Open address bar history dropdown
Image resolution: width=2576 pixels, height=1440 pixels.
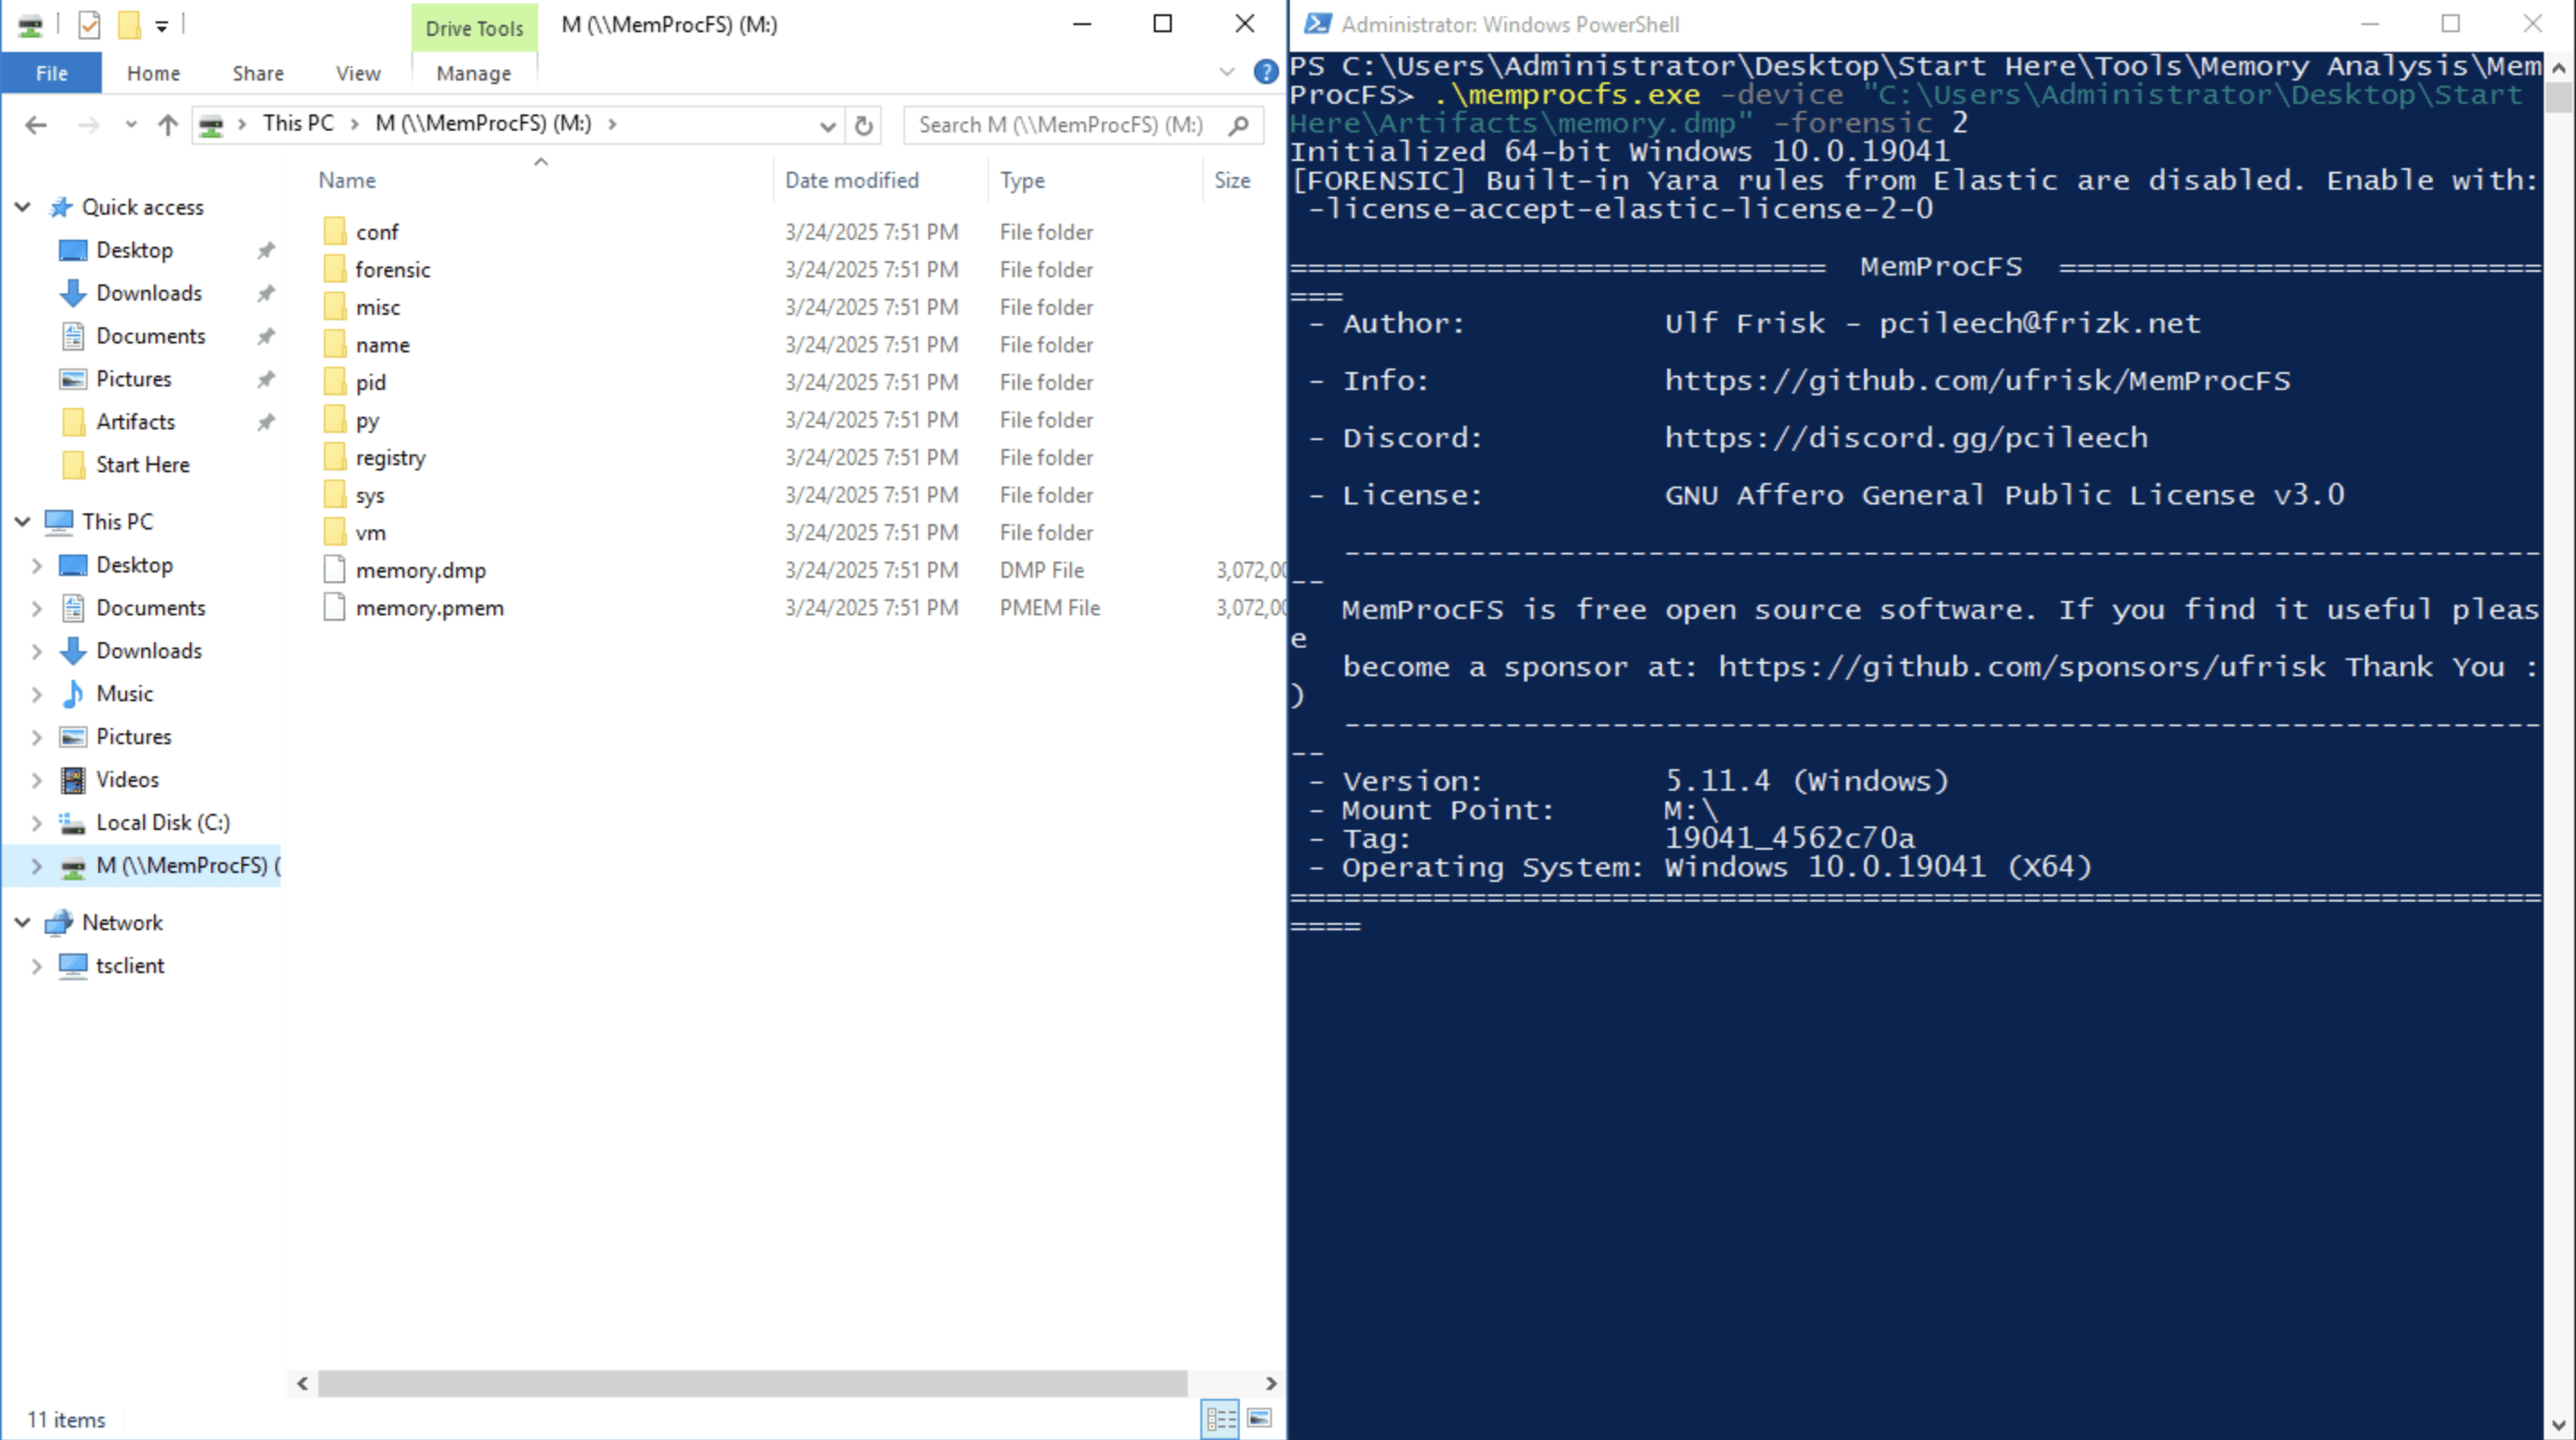pos(827,126)
